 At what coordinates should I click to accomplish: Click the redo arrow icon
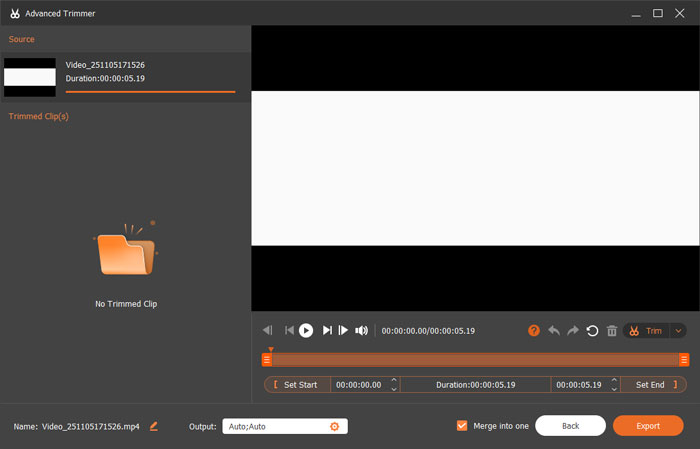573,331
